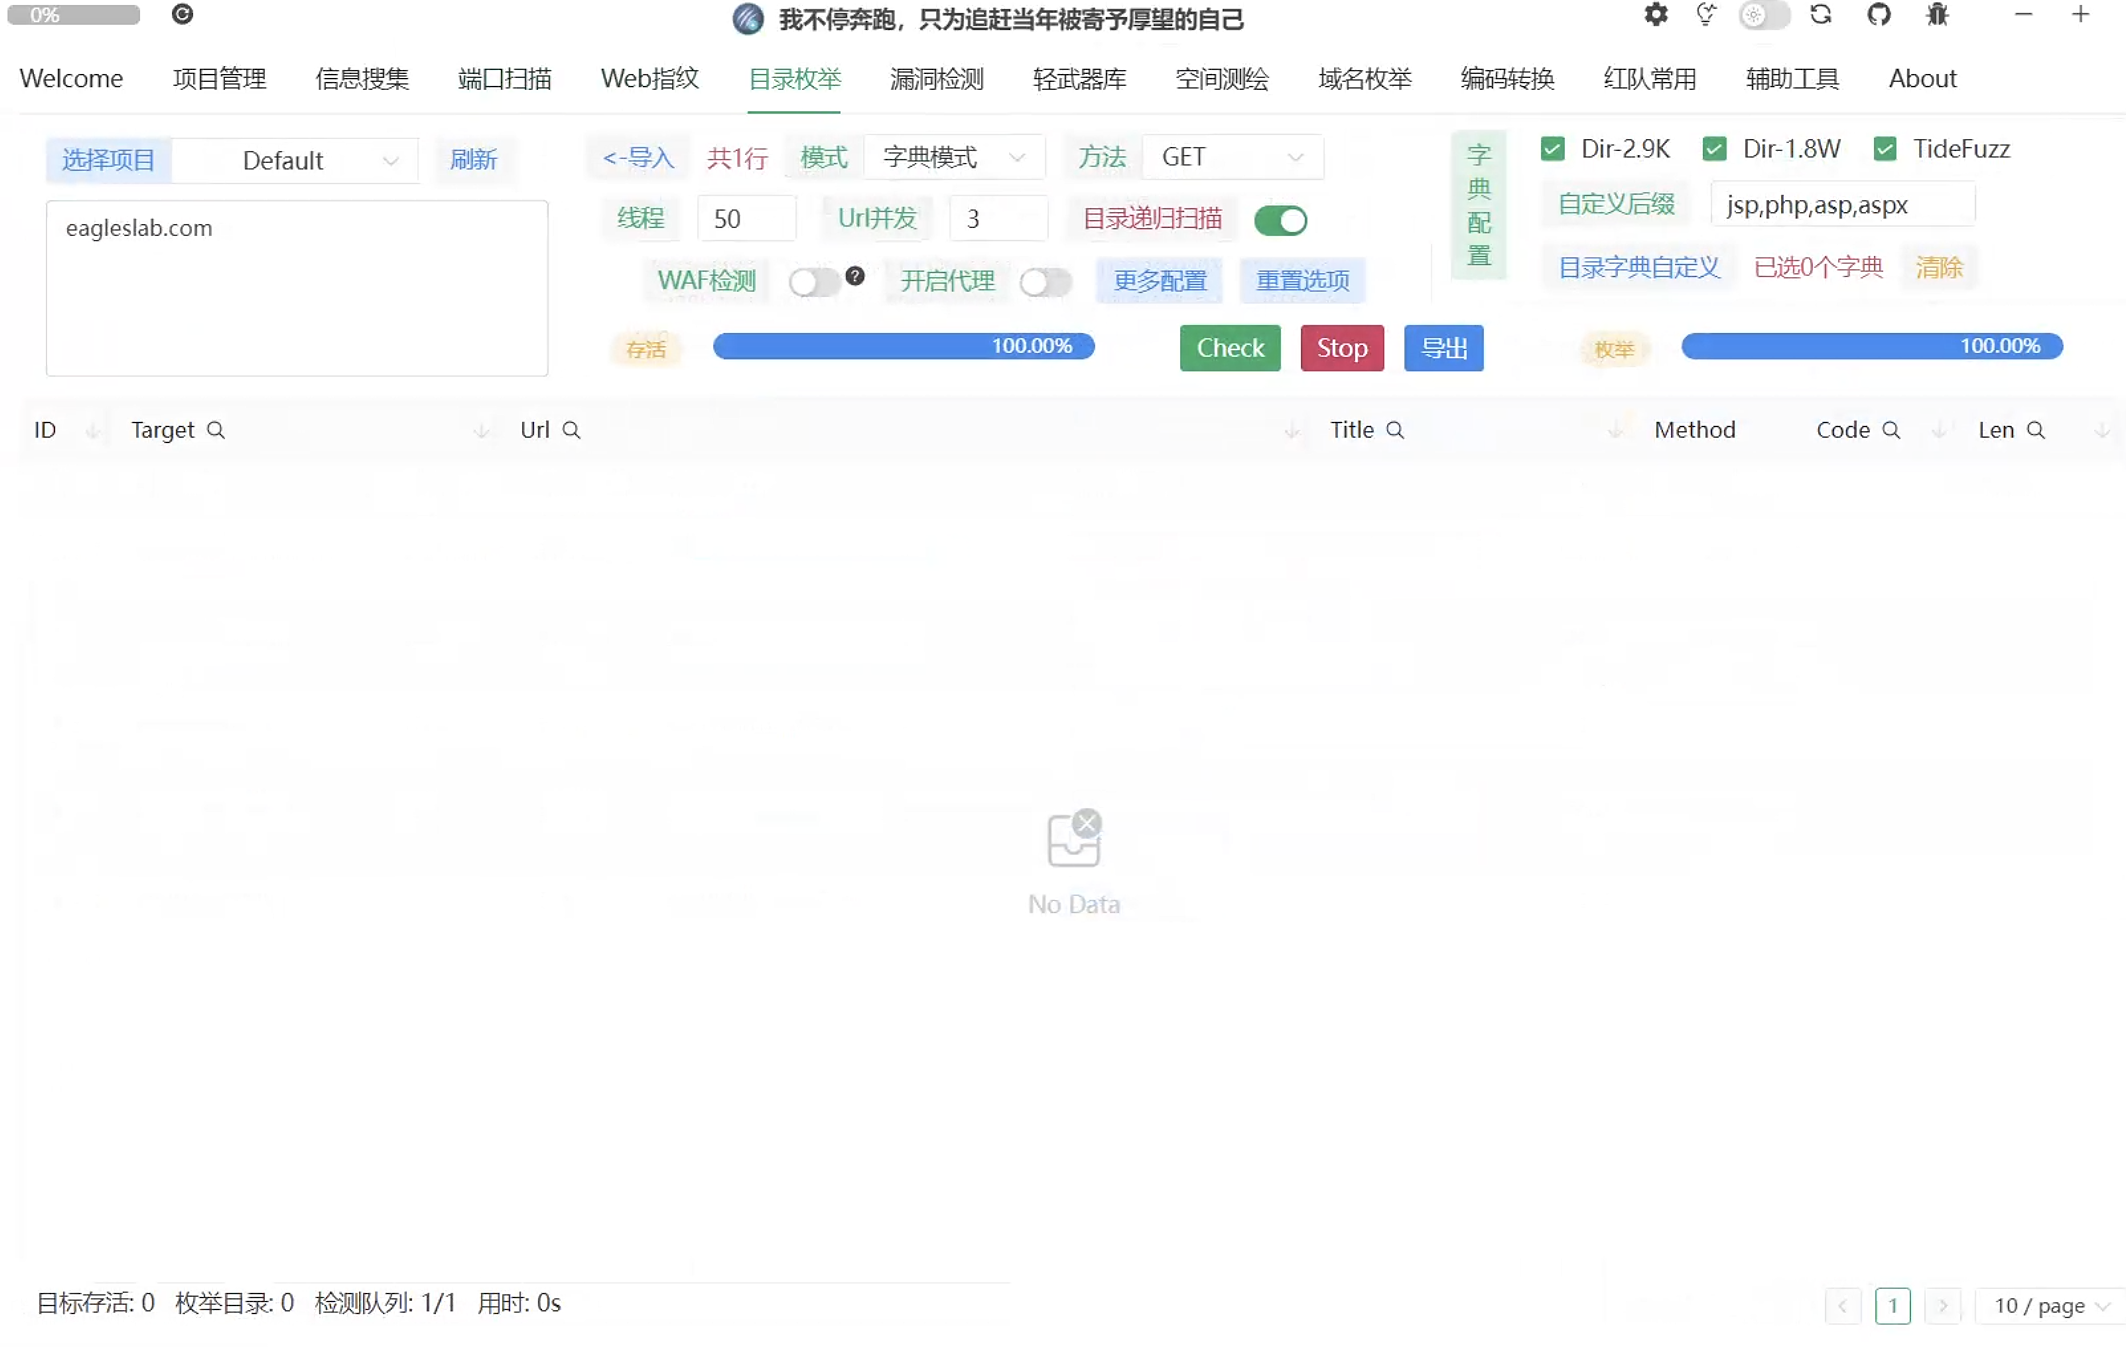Disable the 目录递归扫描 switch
Image resolution: width=2126 pixels, height=1350 pixels.
1280,220
